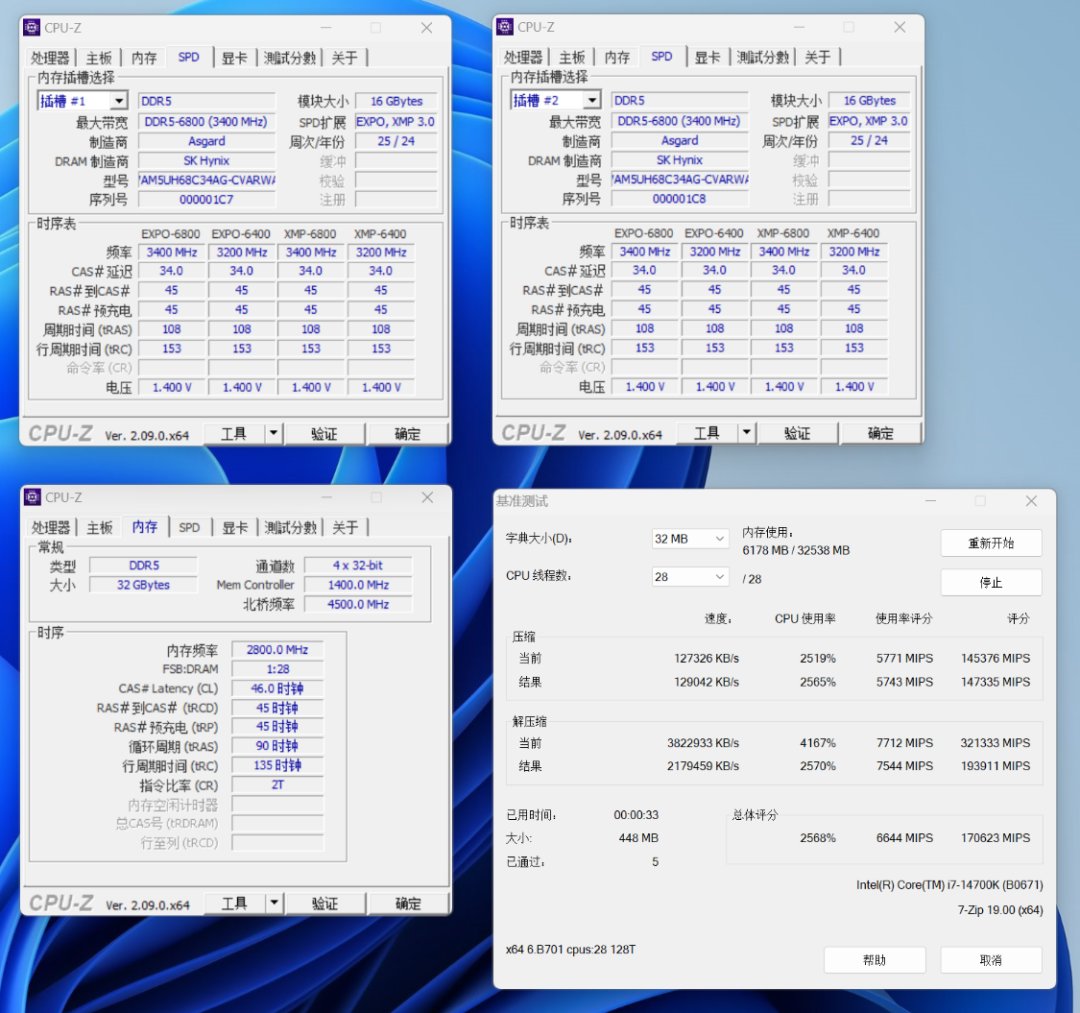Image resolution: width=1080 pixels, height=1013 pixels.
Task: Expand the 工具 arrow in memory window
Action: coord(274,903)
